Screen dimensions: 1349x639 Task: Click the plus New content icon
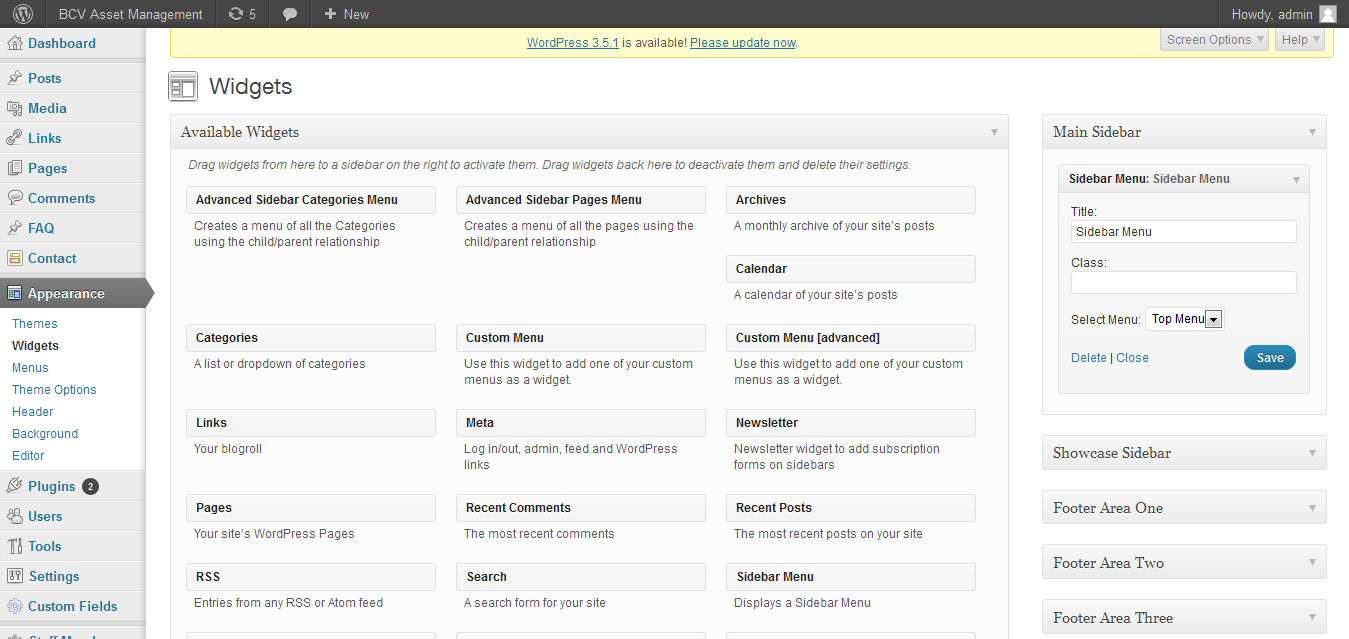pyautogui.click(x=330, y=14)
